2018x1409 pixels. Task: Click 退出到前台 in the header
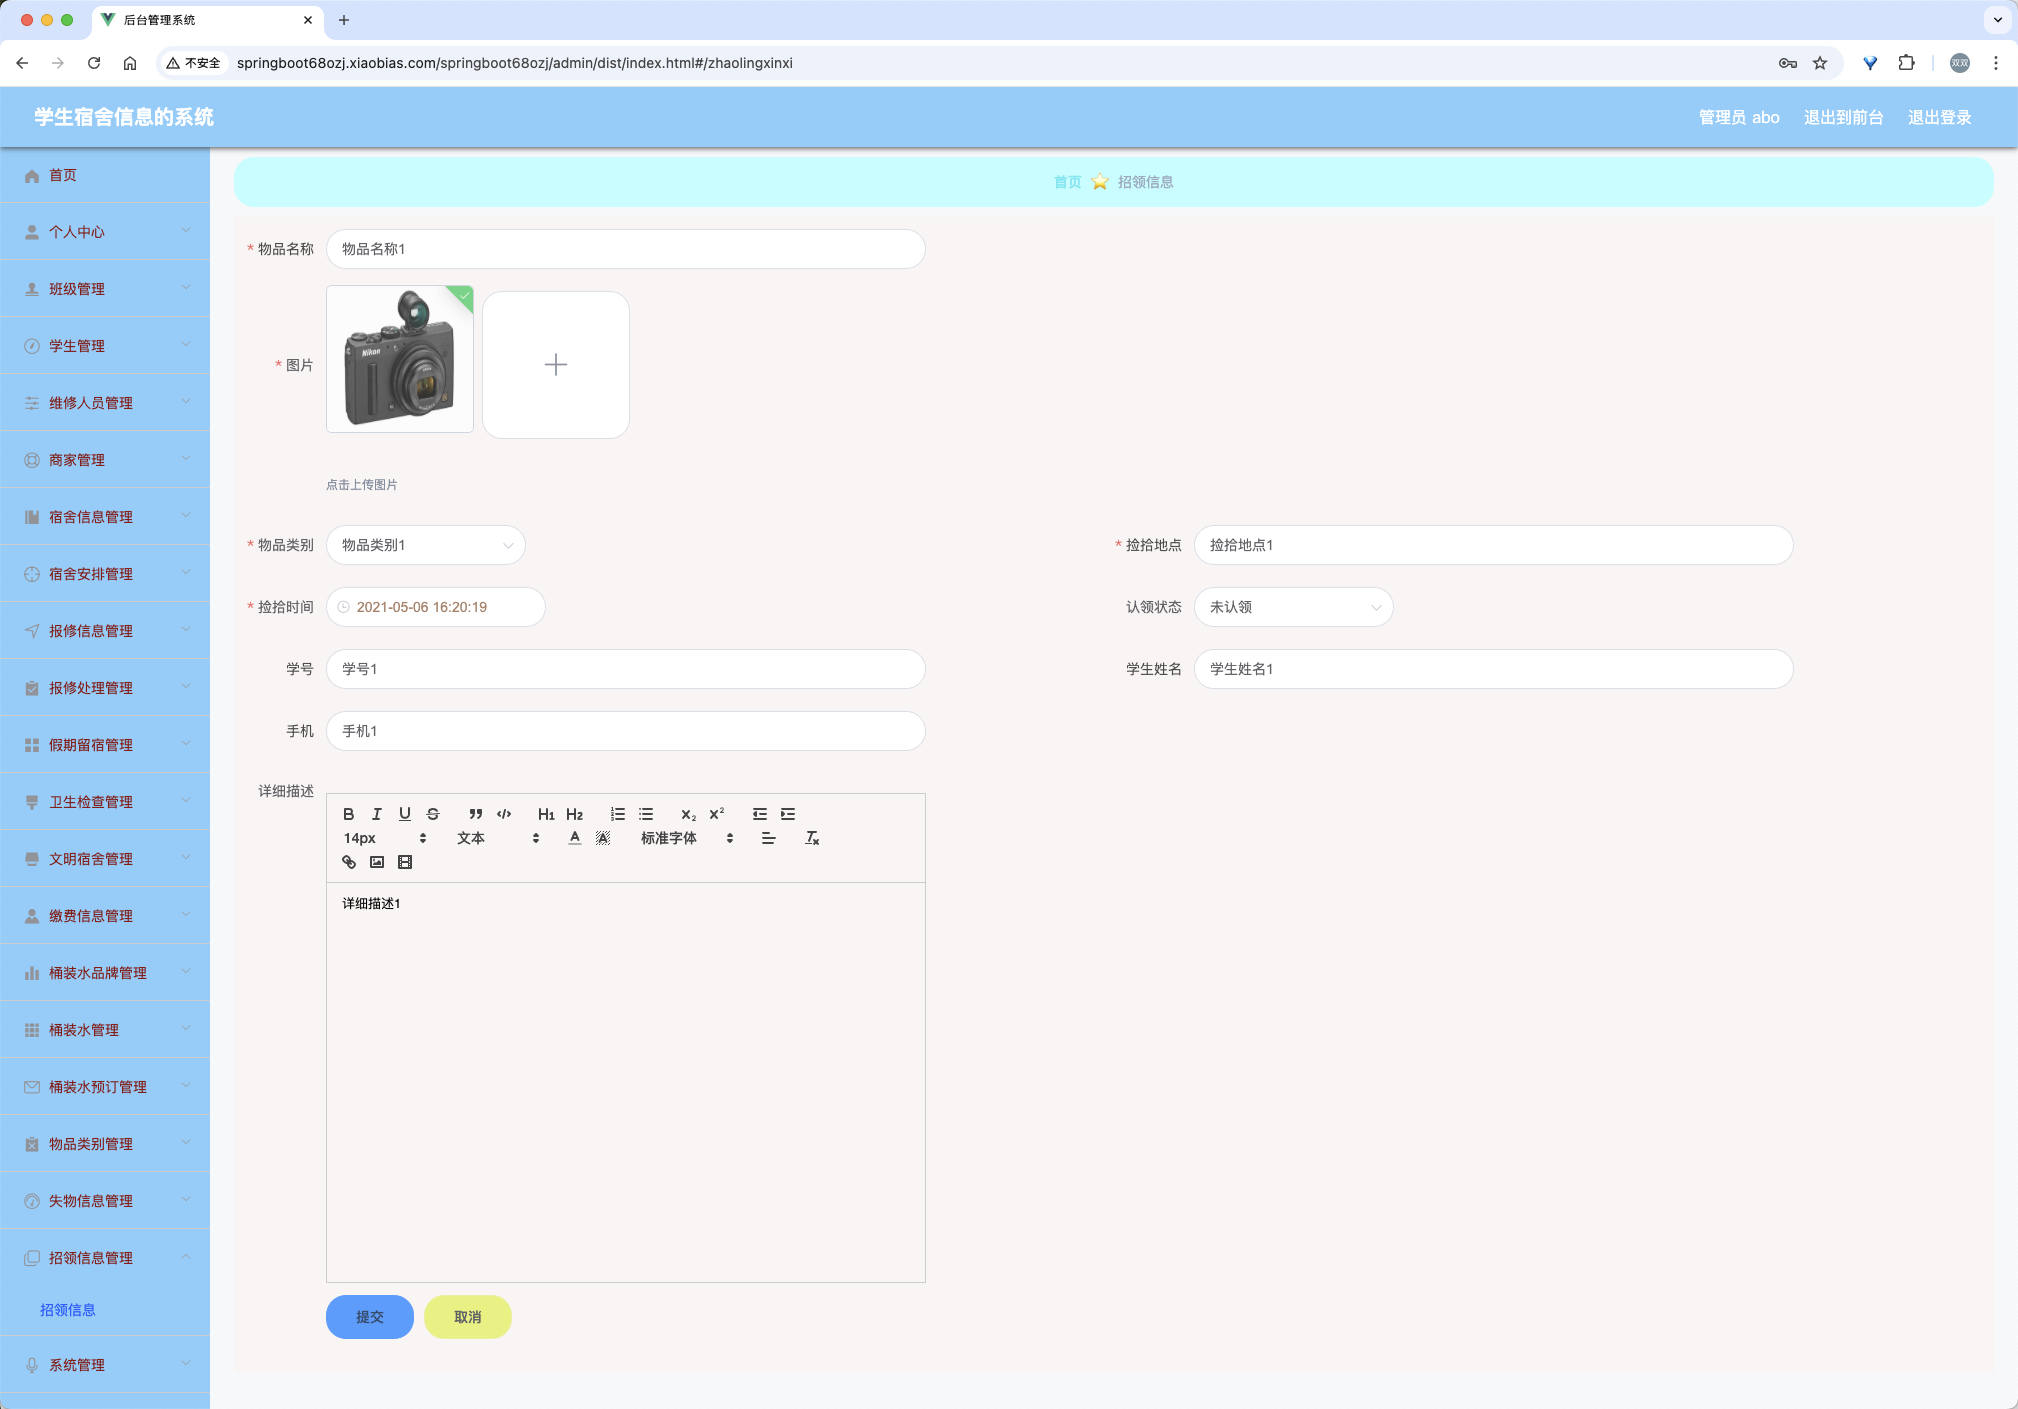coord(1843,117)
